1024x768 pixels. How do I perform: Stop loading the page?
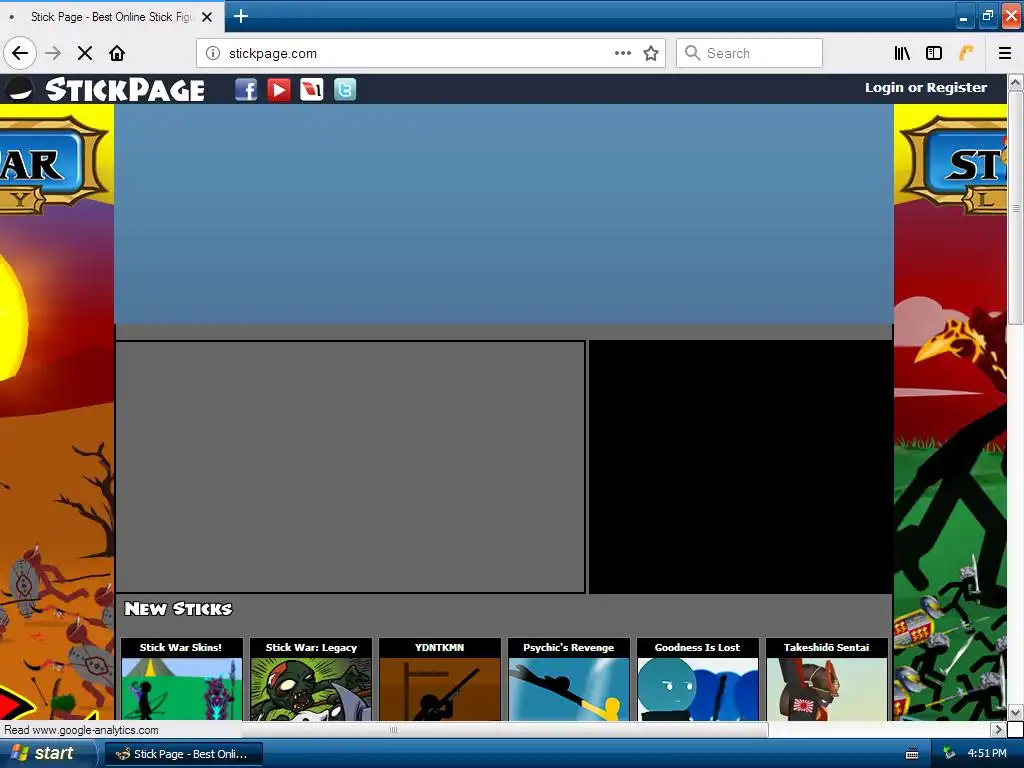[x=85, y=53]
